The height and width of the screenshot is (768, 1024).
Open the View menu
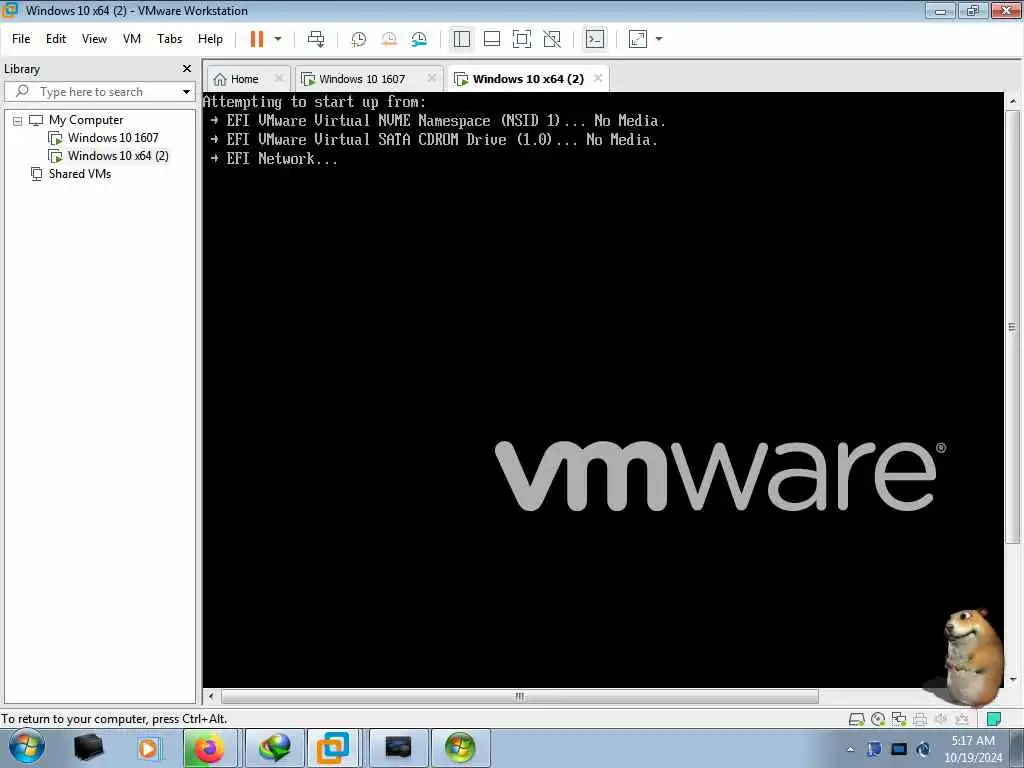pyautogui.click(x=94, y=39)
